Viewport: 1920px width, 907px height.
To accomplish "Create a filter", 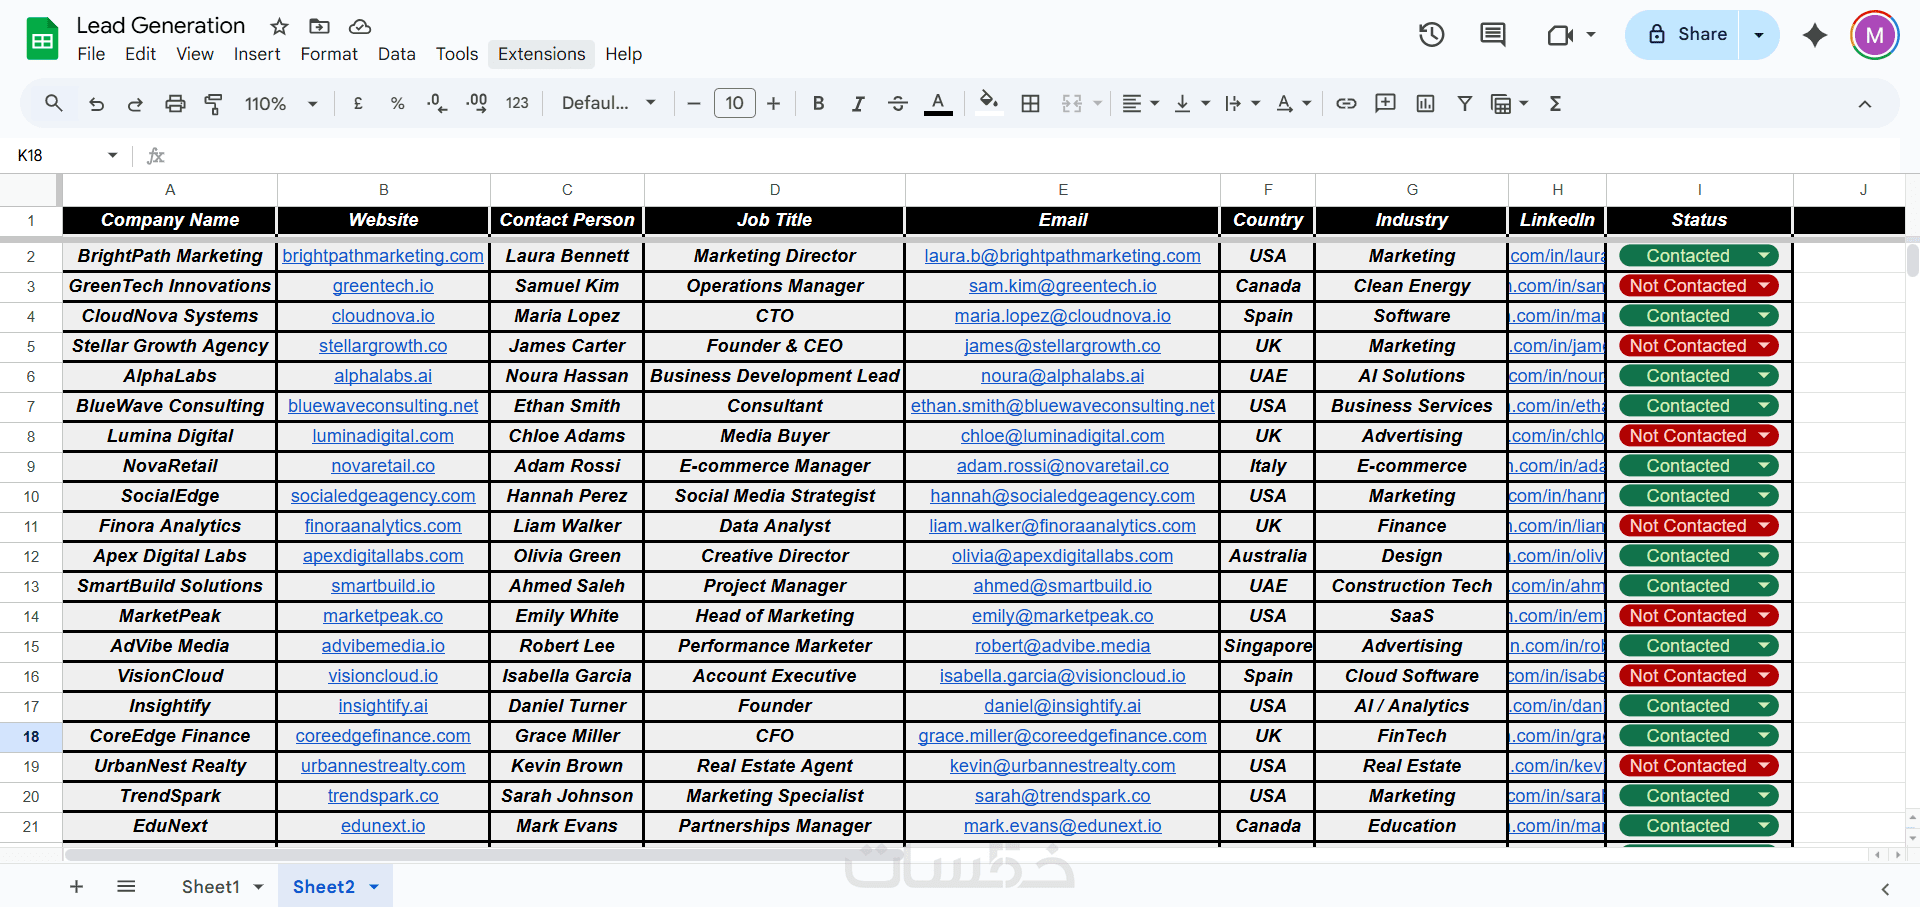I will (1464, 103).
